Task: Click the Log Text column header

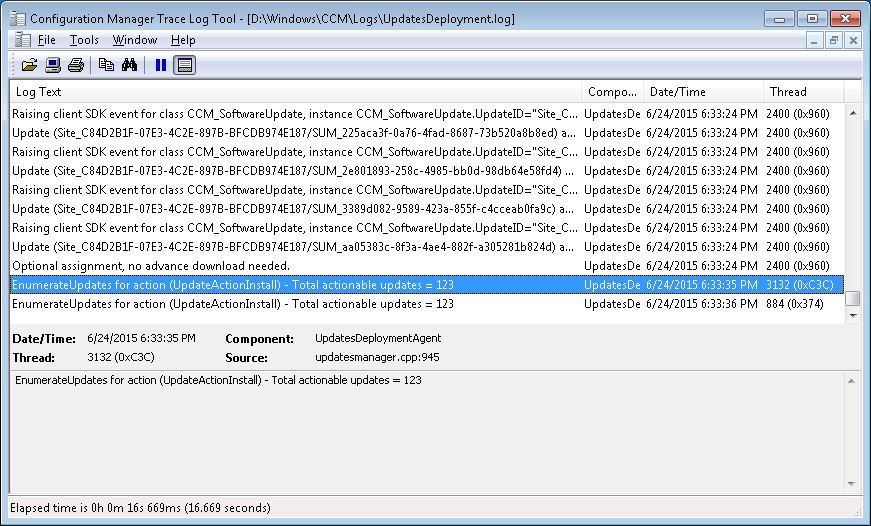Action: click(295, 92)
